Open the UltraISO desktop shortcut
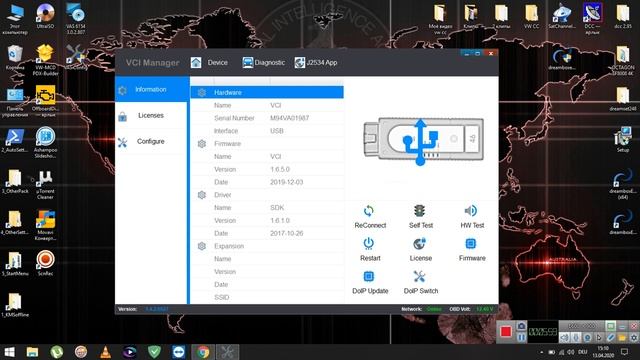 (x=45, y=16)
